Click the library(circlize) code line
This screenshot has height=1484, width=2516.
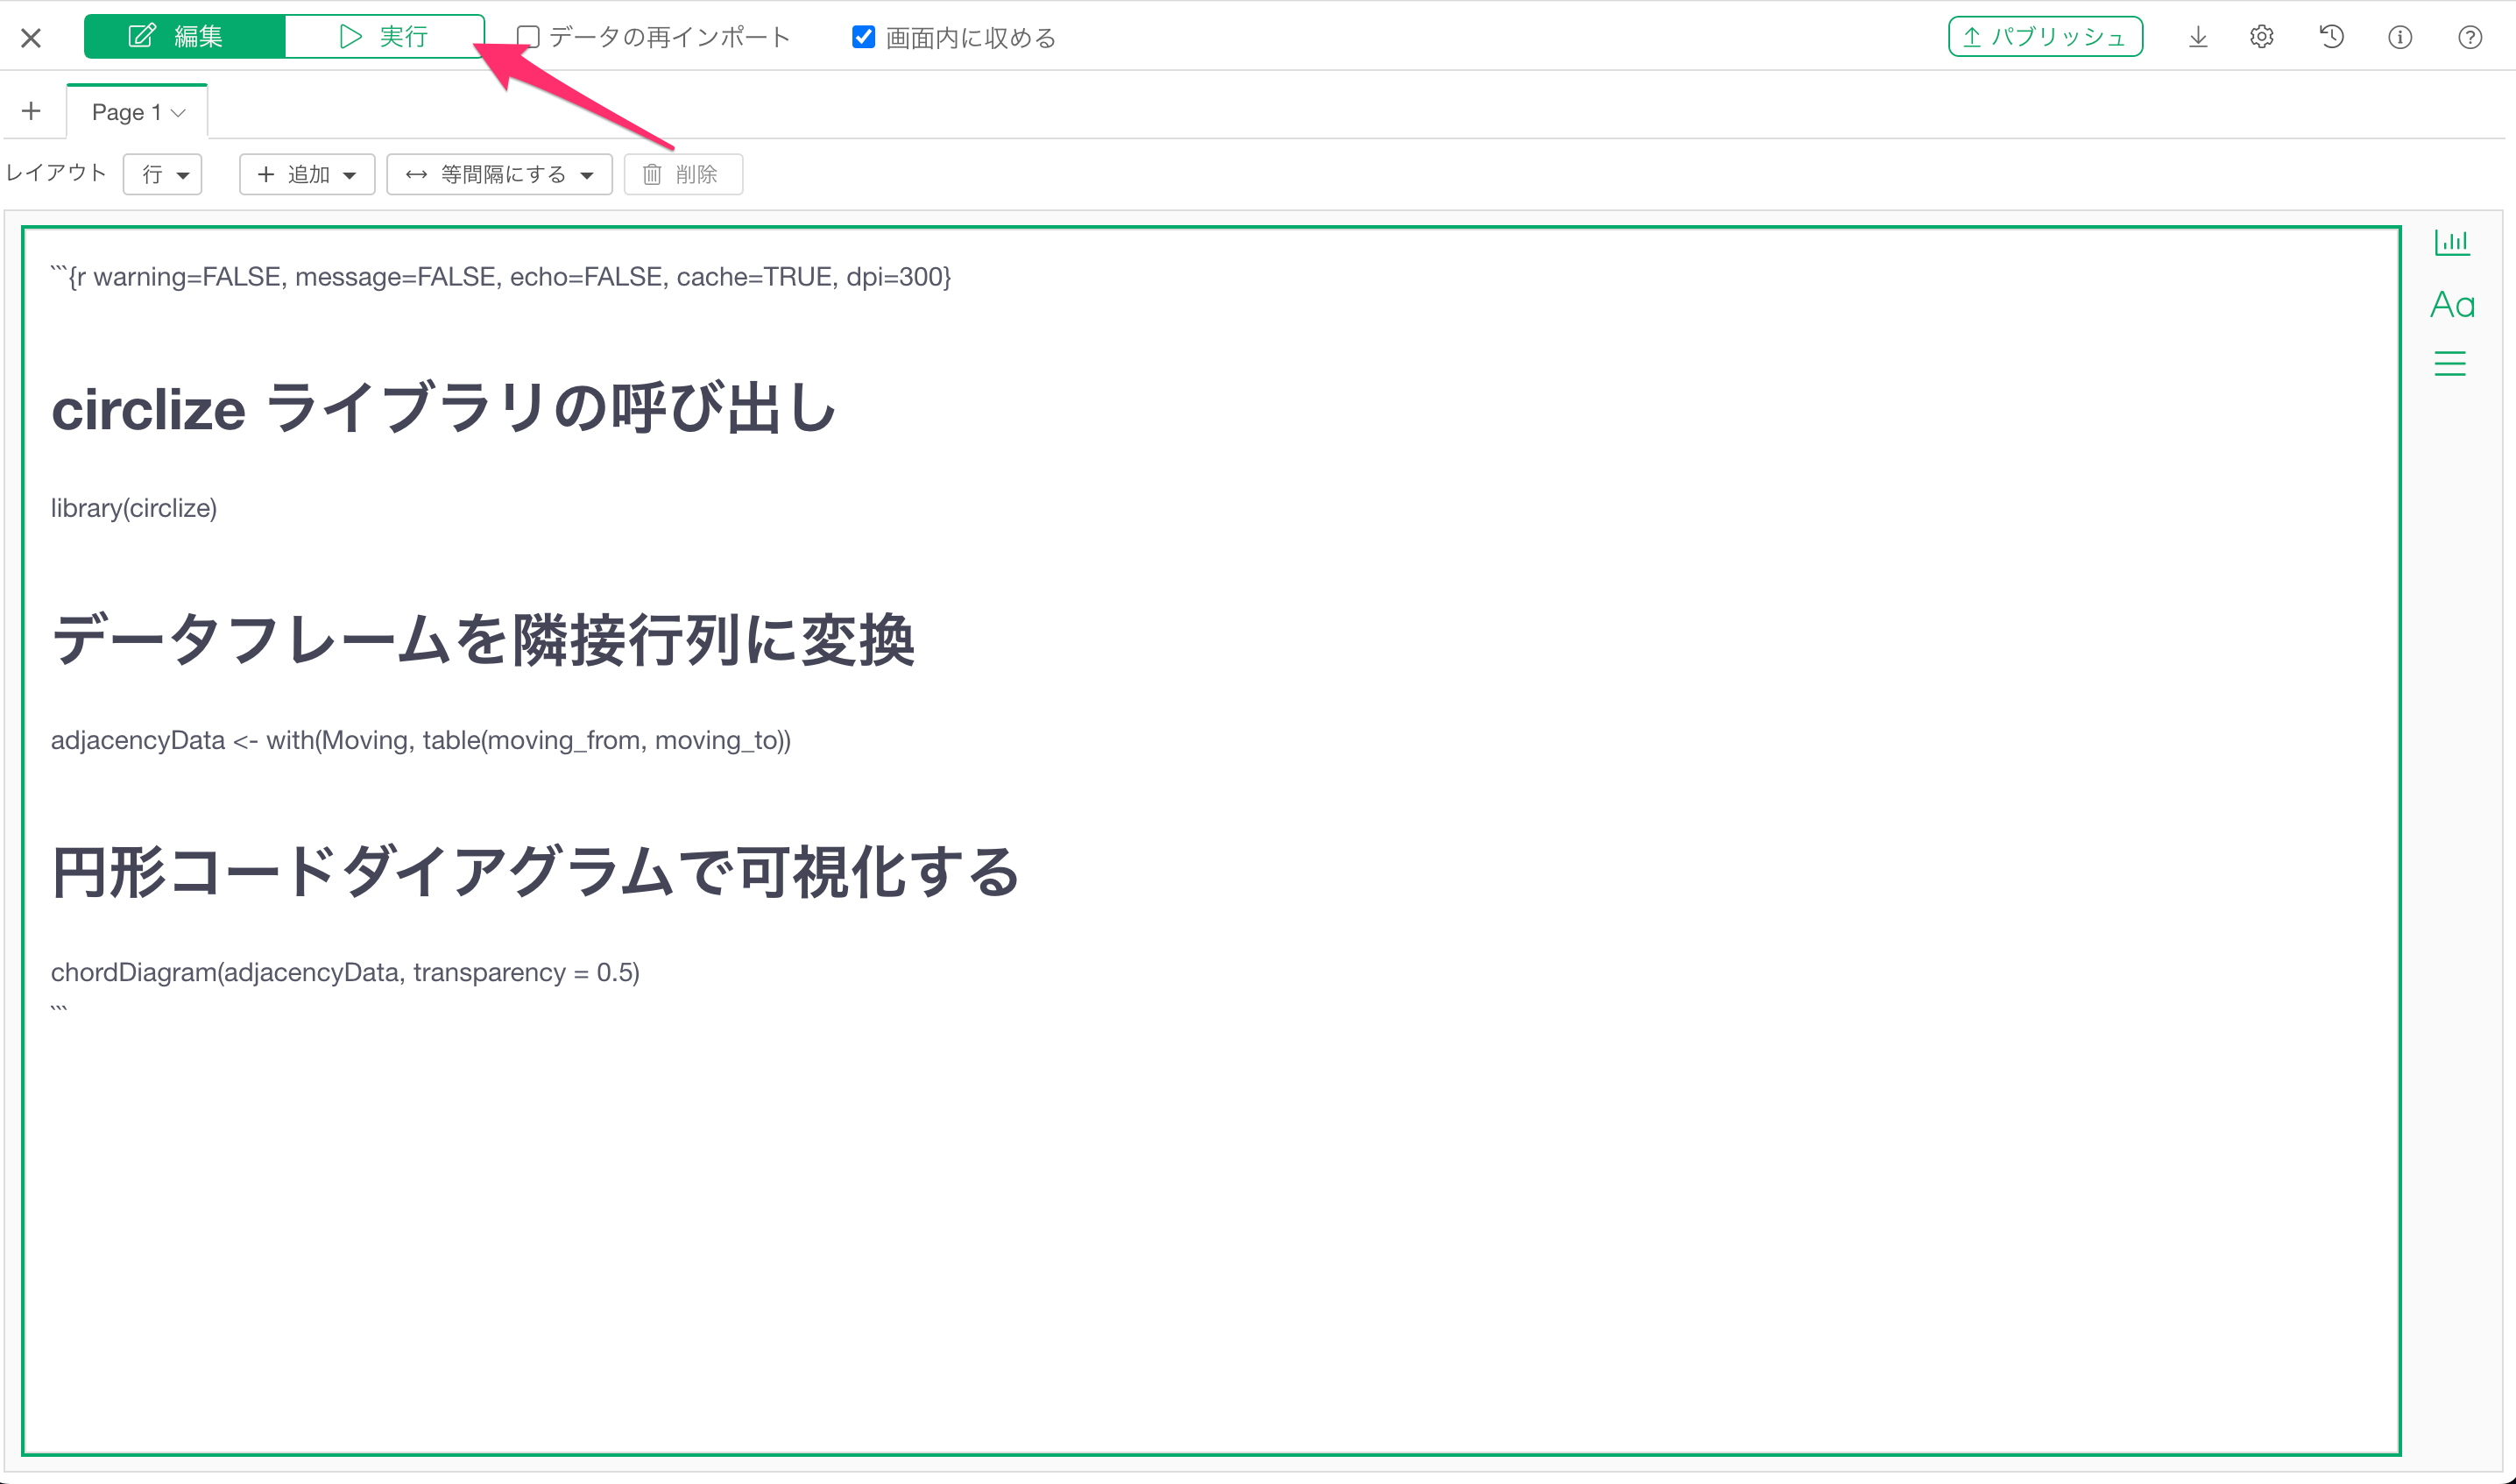[x=134, y=508]
